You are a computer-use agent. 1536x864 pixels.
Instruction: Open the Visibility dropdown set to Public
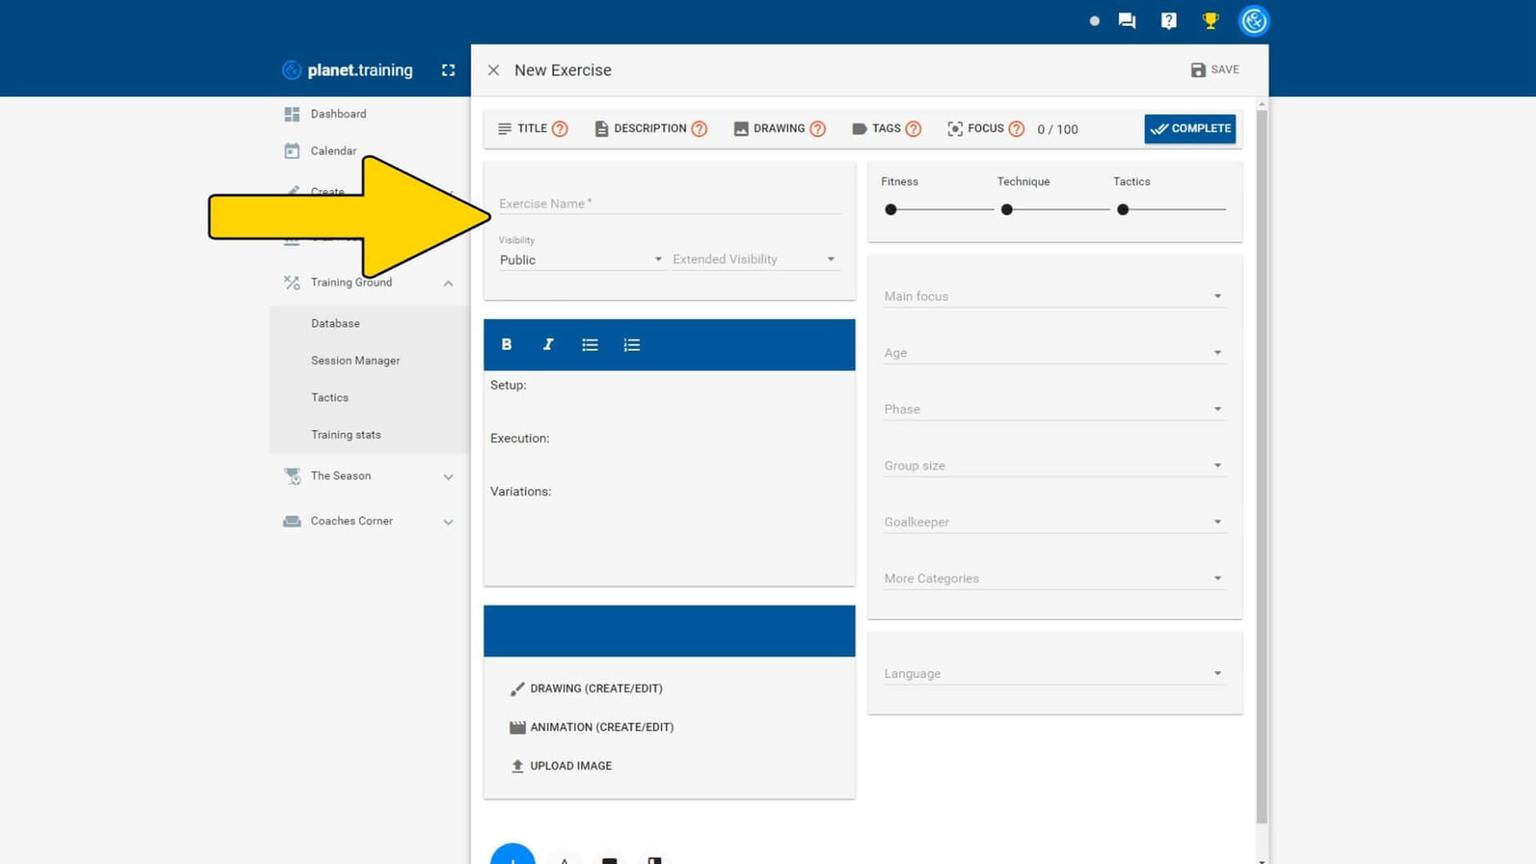coord(580,260)
